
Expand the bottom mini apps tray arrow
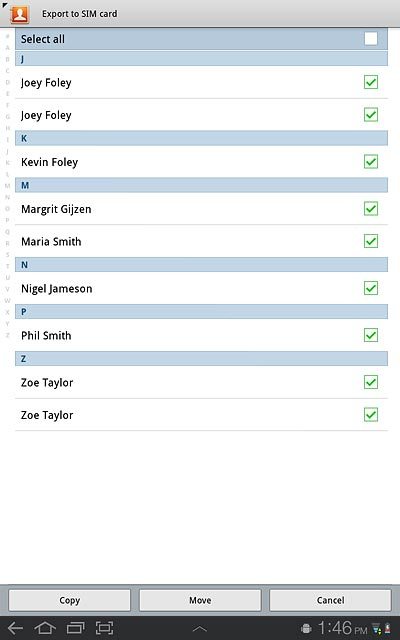200,629
